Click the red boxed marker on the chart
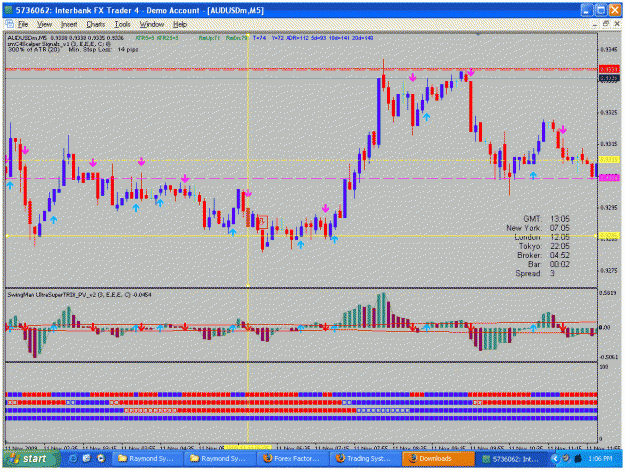Image resolution: width=625 pixels, height=470 pixels. point(262,221)
